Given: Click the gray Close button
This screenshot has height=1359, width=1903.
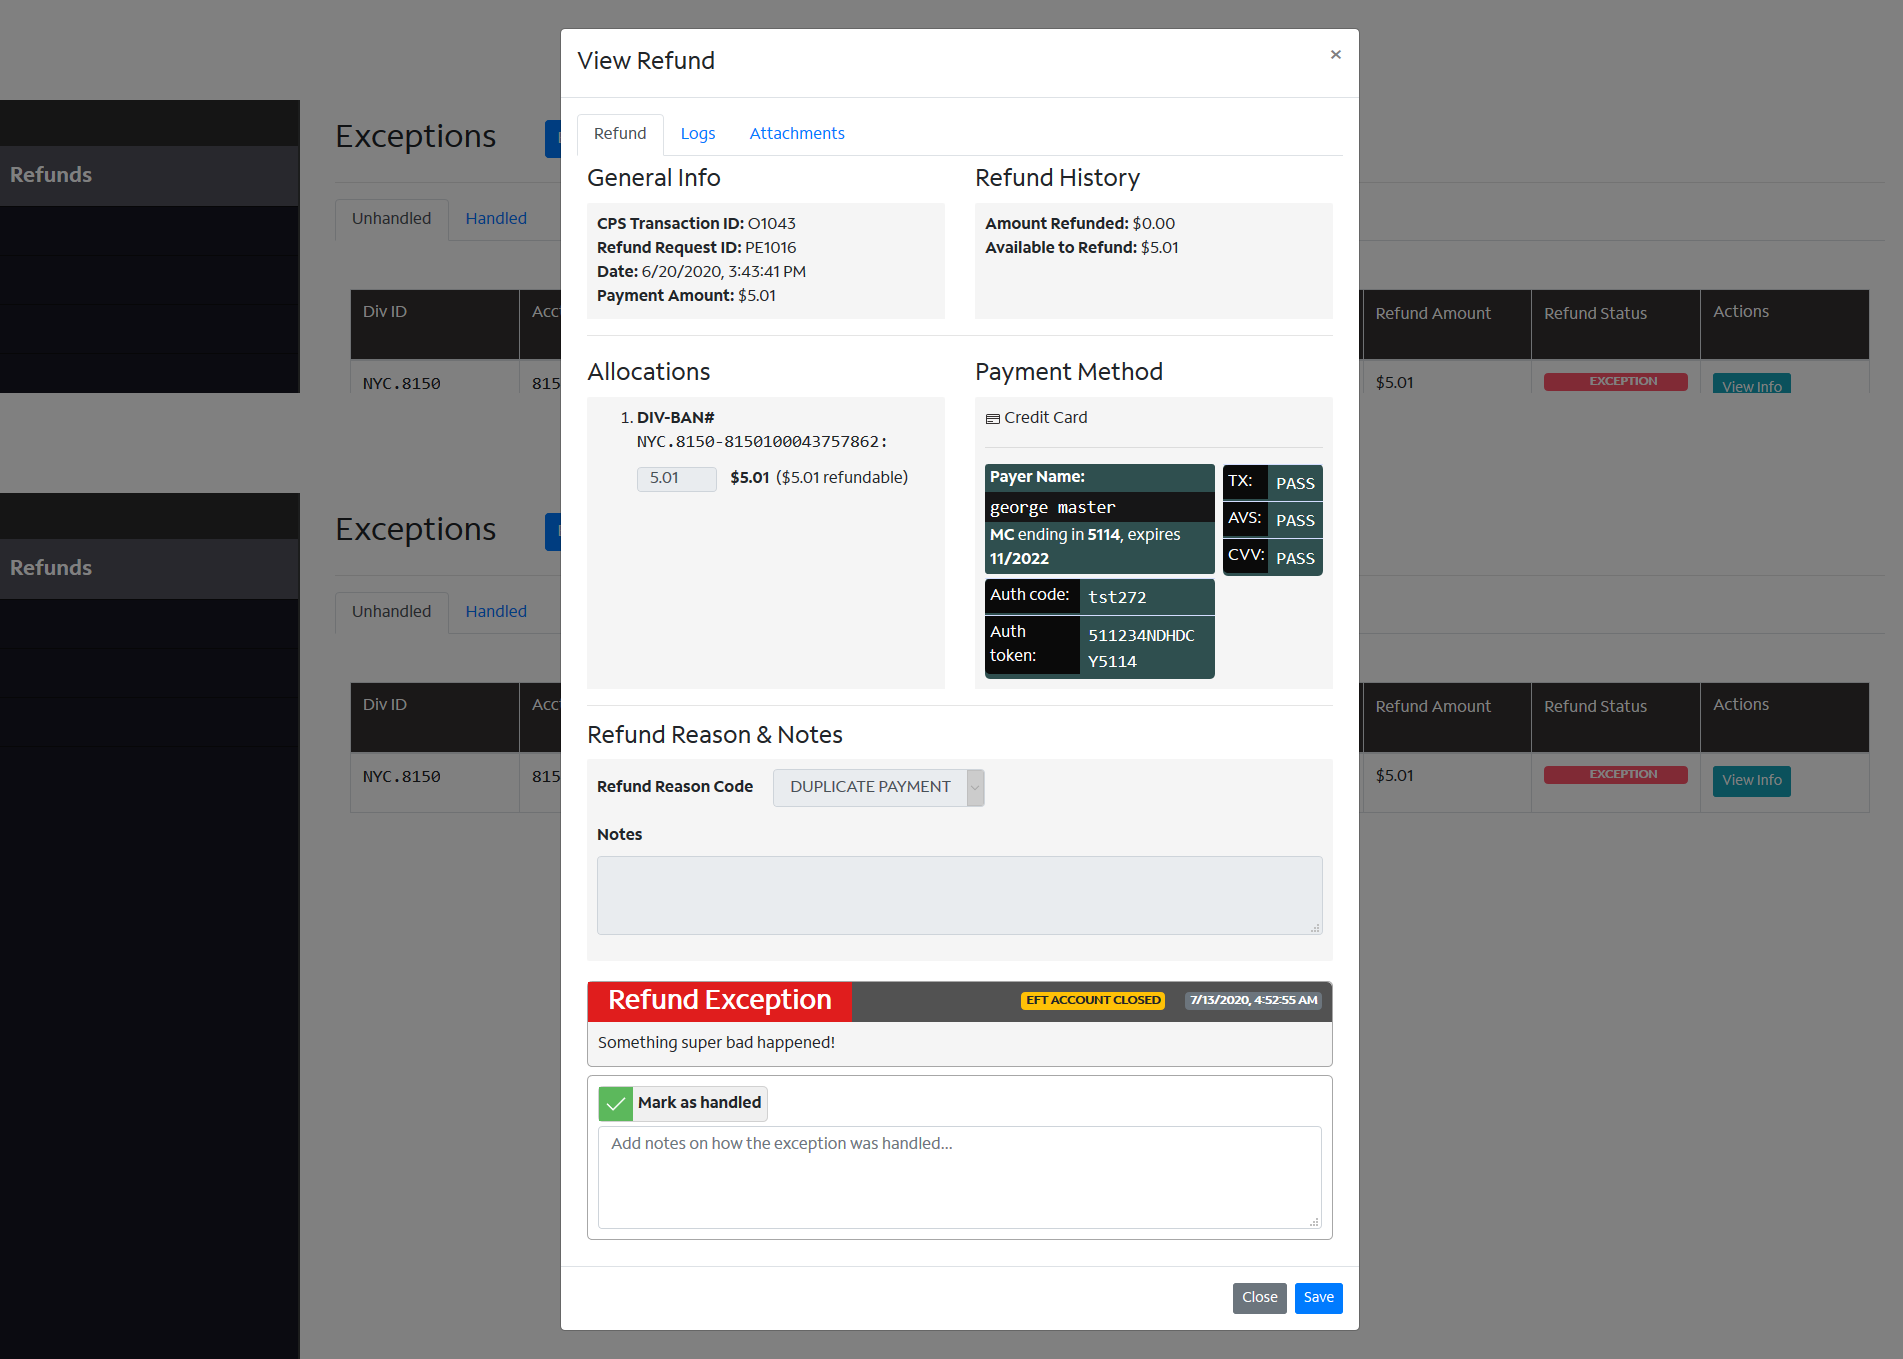Looking at the screenshot, I should pyautogui.click(x=1259, y=1298).
